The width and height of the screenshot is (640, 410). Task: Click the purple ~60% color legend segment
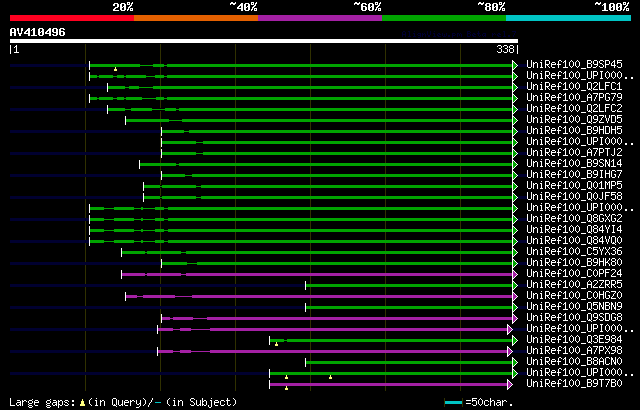(x=320, y=18)
